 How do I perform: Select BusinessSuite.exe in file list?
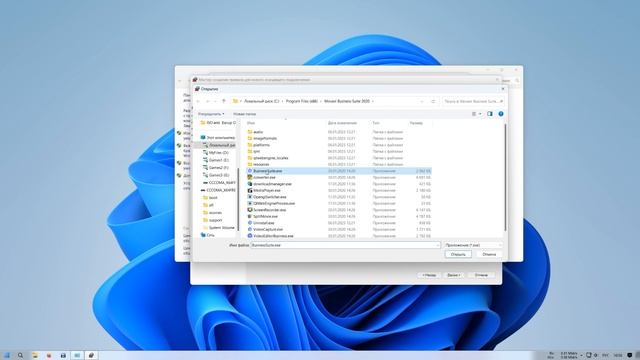point(339,171)
